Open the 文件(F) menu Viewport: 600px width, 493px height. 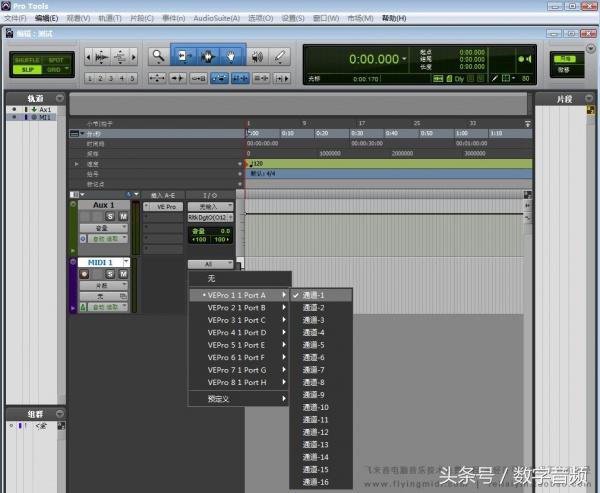[15, 18]
